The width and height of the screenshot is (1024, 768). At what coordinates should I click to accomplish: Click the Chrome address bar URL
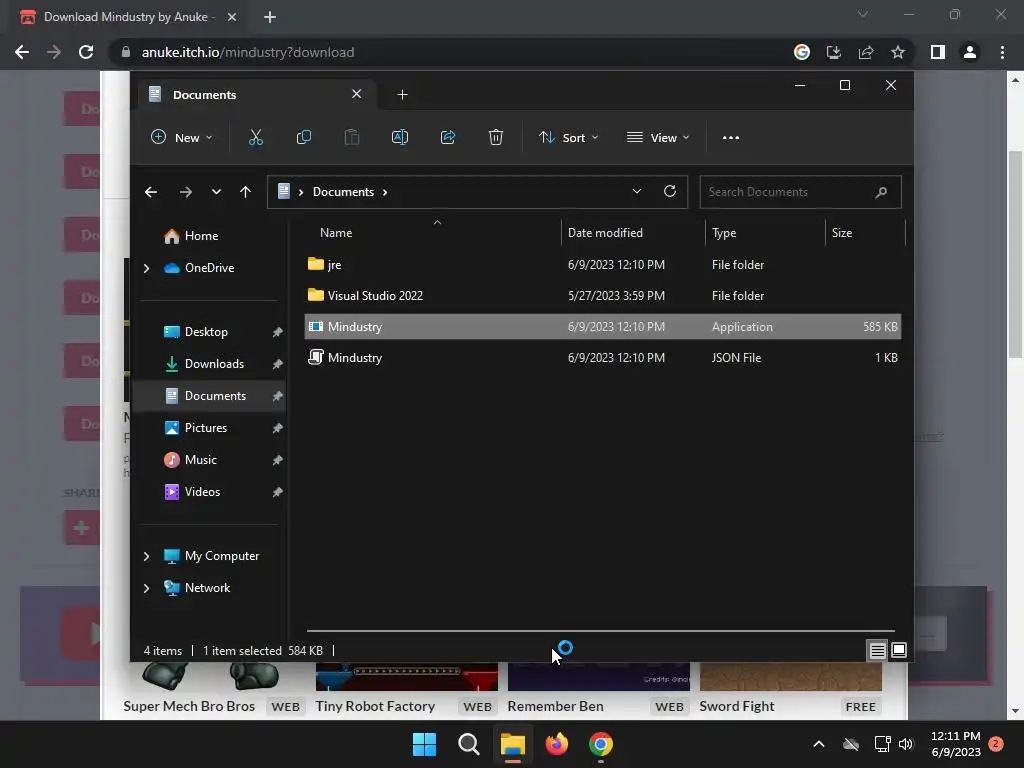point(248,52)
